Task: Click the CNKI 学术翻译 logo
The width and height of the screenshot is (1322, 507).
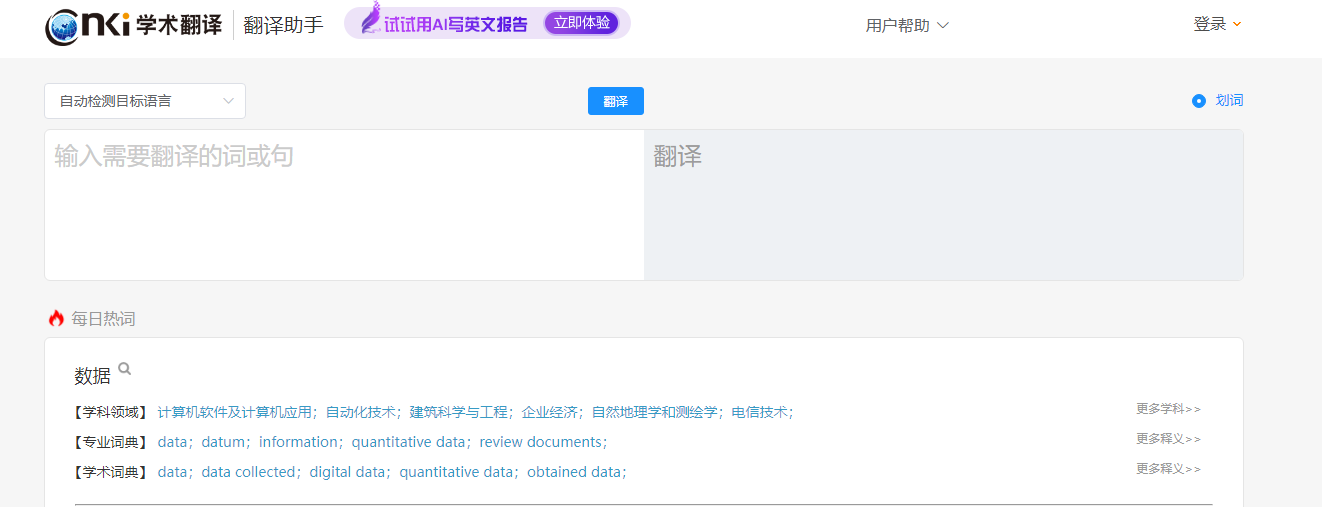Action: (133, 25)
